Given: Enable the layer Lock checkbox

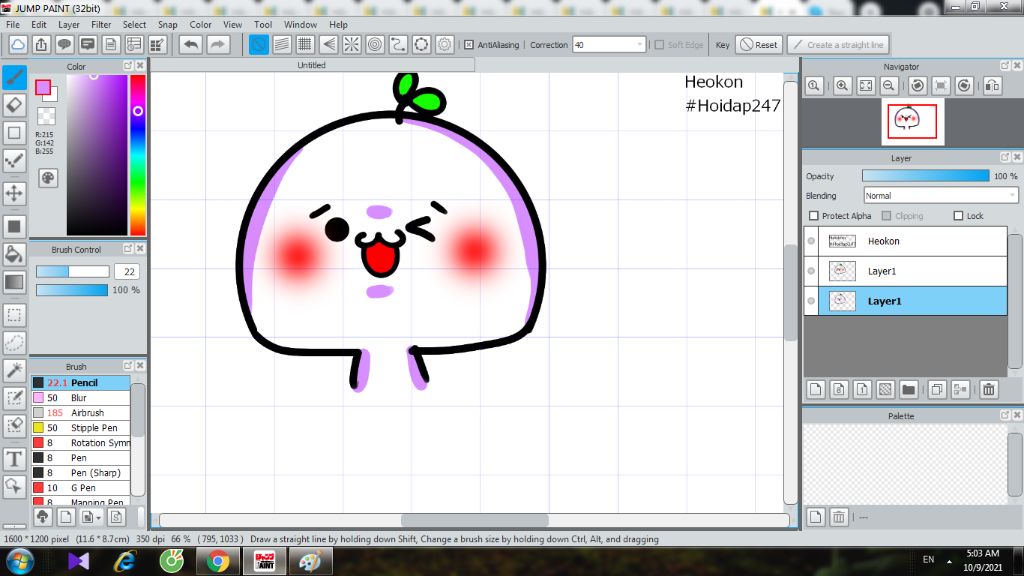Looking at the screenshot, I should pos(958,216).
